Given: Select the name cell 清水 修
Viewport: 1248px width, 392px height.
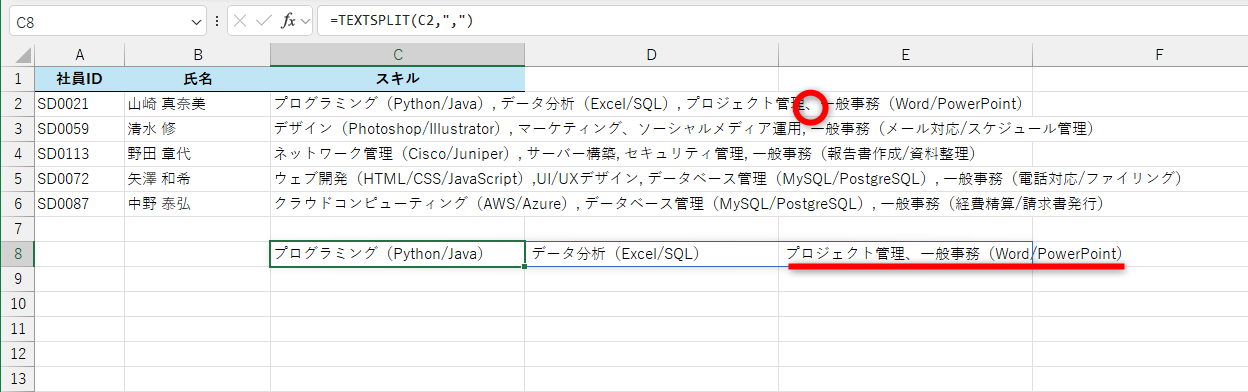Looking at the screenshot, I should point(197,129).
